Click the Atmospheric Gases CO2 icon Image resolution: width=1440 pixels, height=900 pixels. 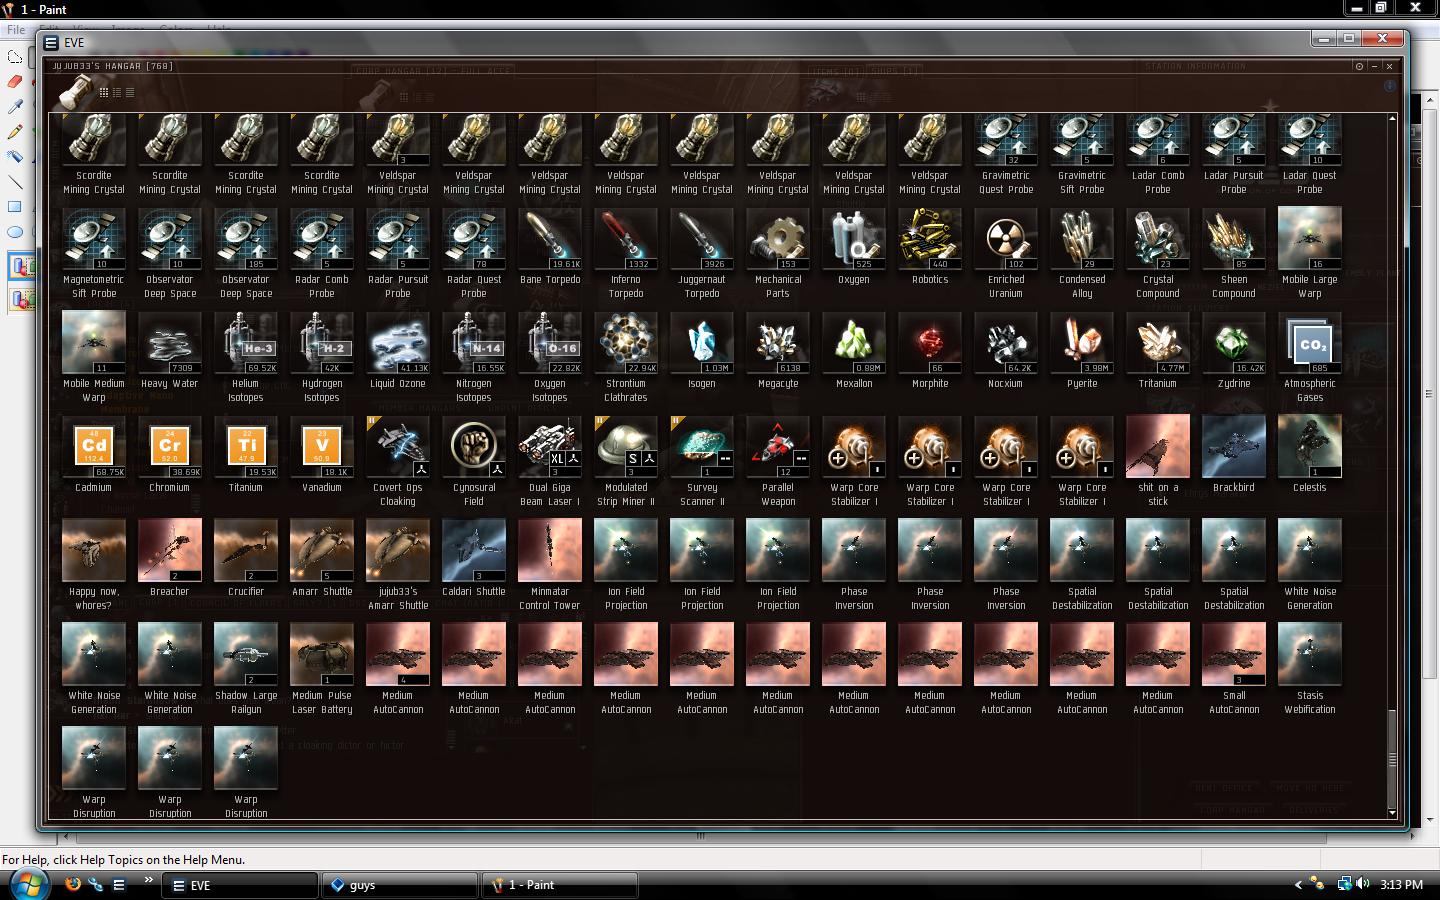tap(1310, 344)
